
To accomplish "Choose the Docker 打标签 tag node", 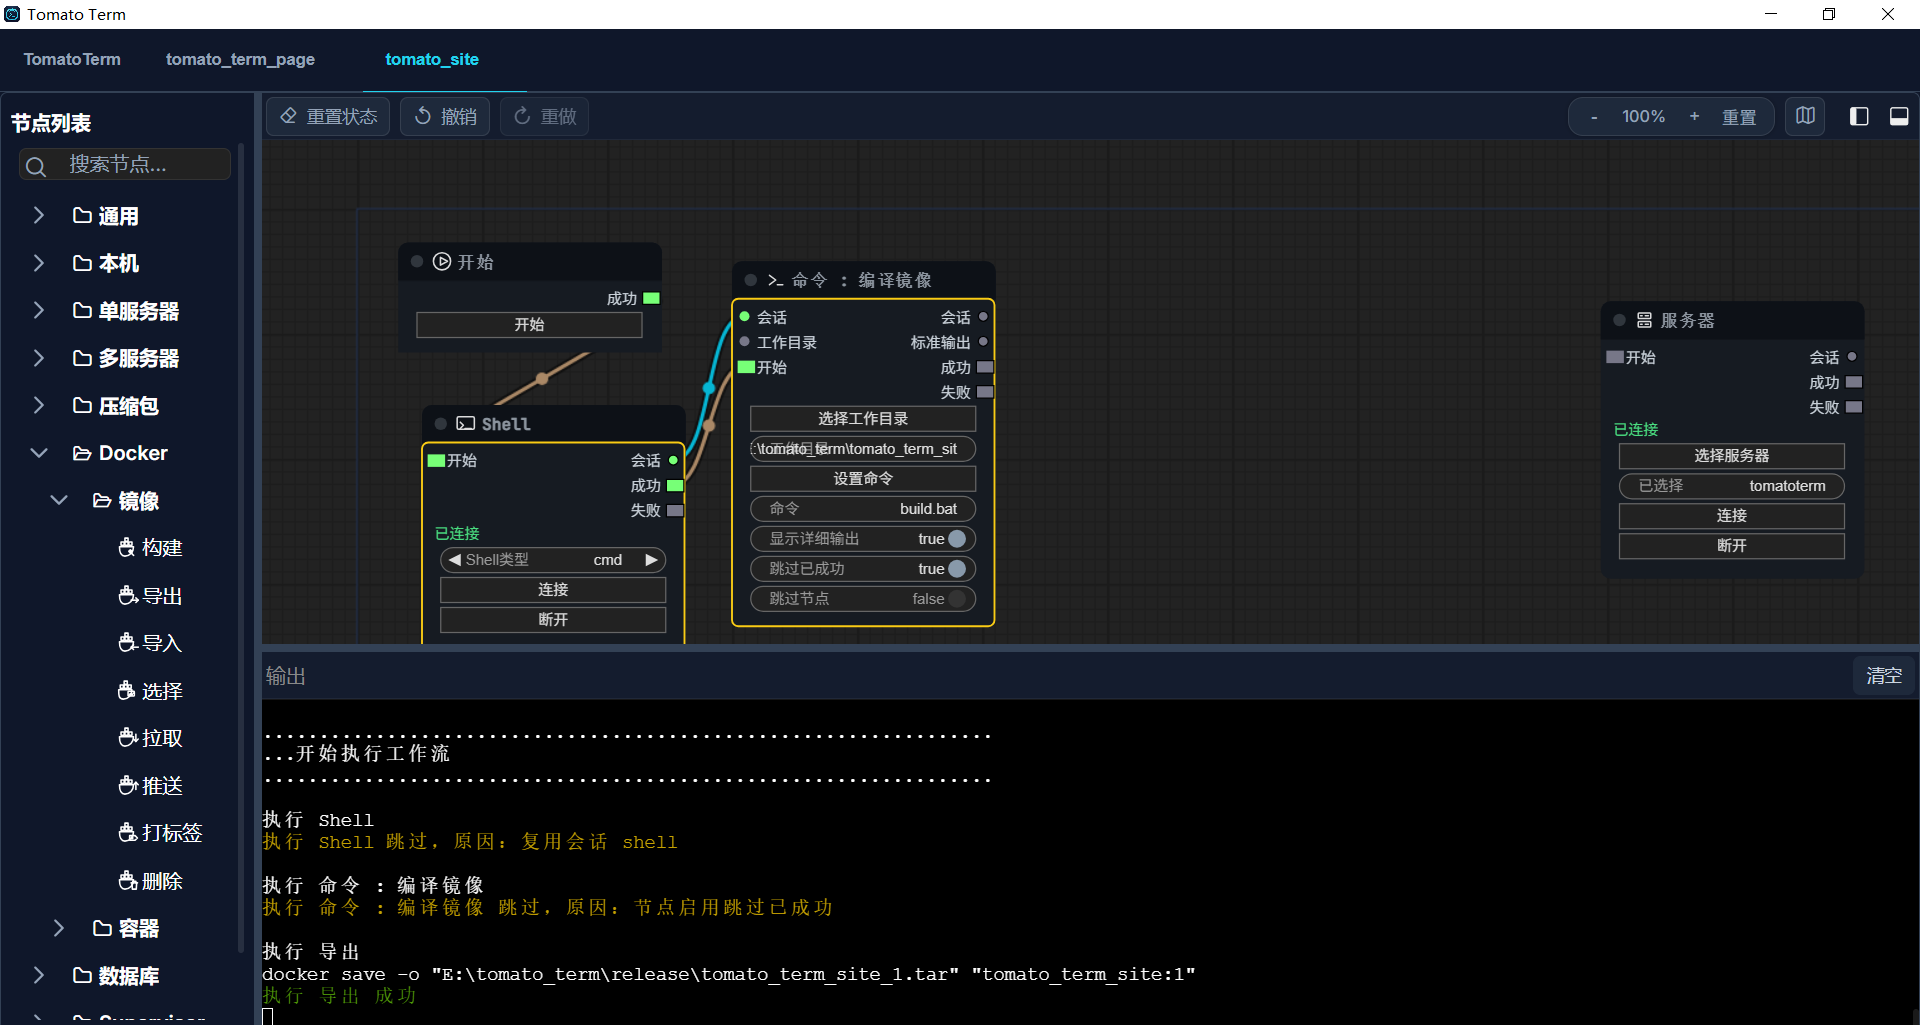I will (160, 833).
